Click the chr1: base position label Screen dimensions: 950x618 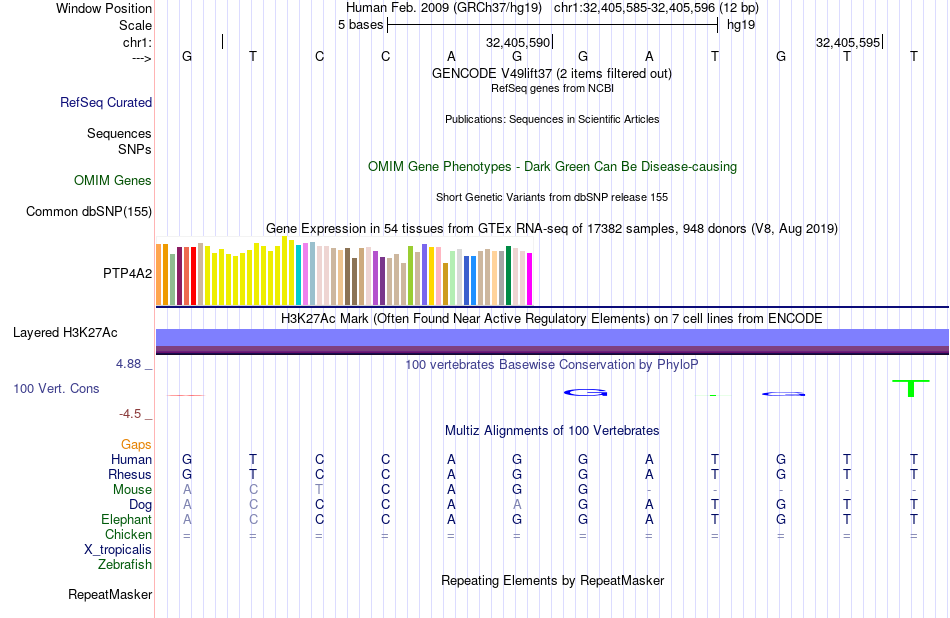137,42
